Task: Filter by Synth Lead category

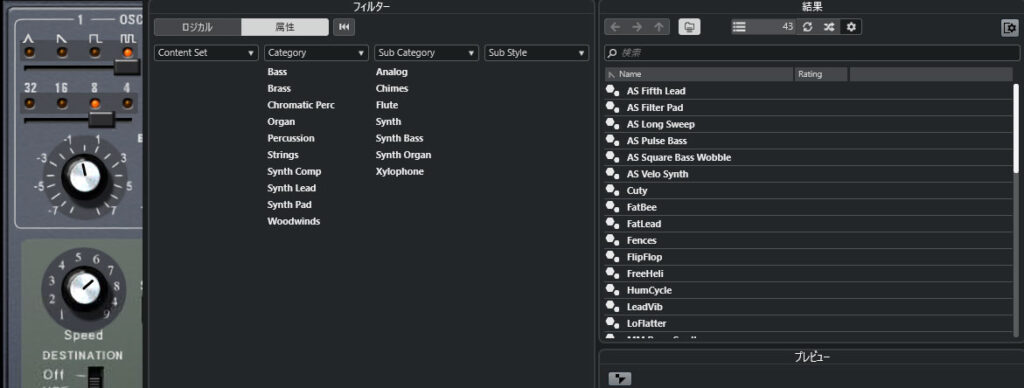Action: (x=291, y=188)
